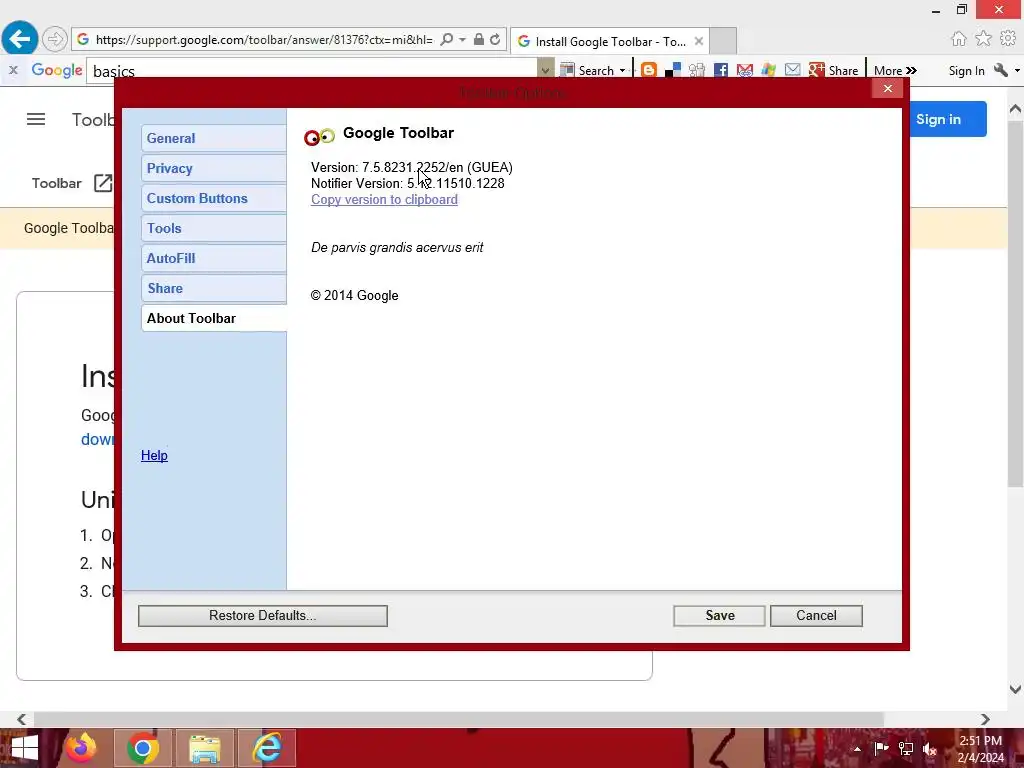Select the About Toolbar tab
1024x768 pixels.
214,319
